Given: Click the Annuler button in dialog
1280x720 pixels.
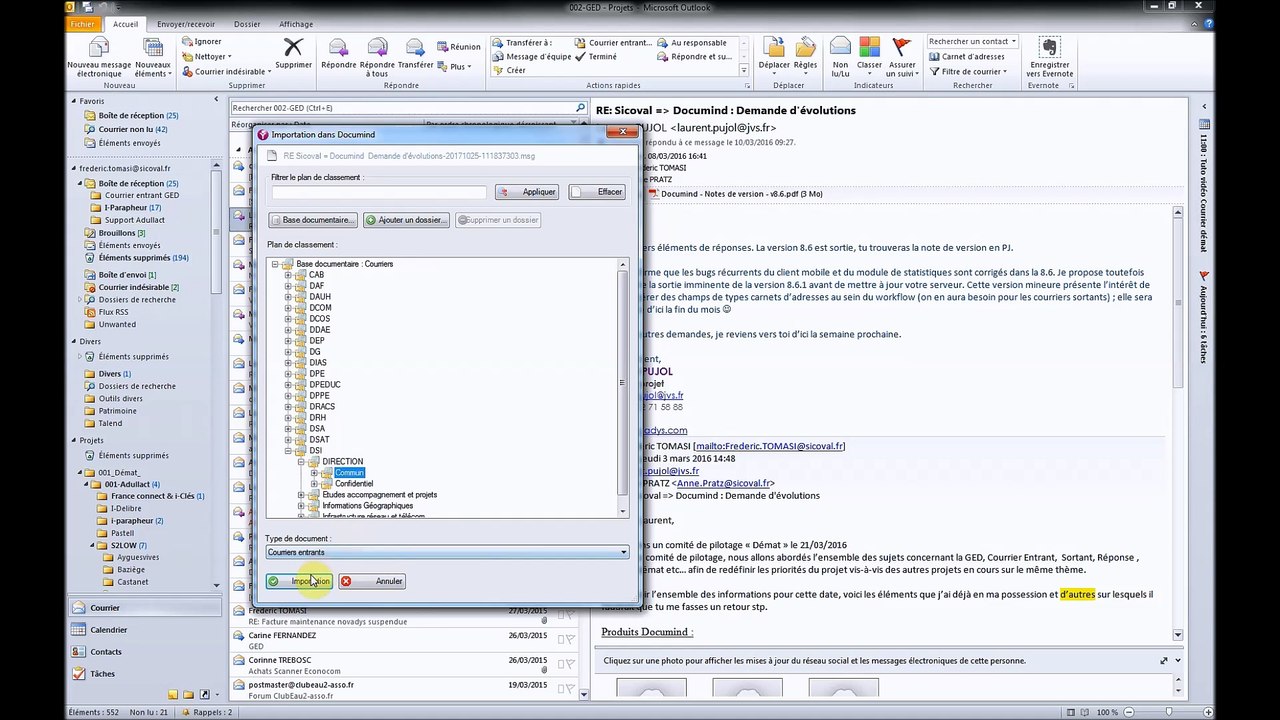Looking at the screenshot, I should click(372, 581).
